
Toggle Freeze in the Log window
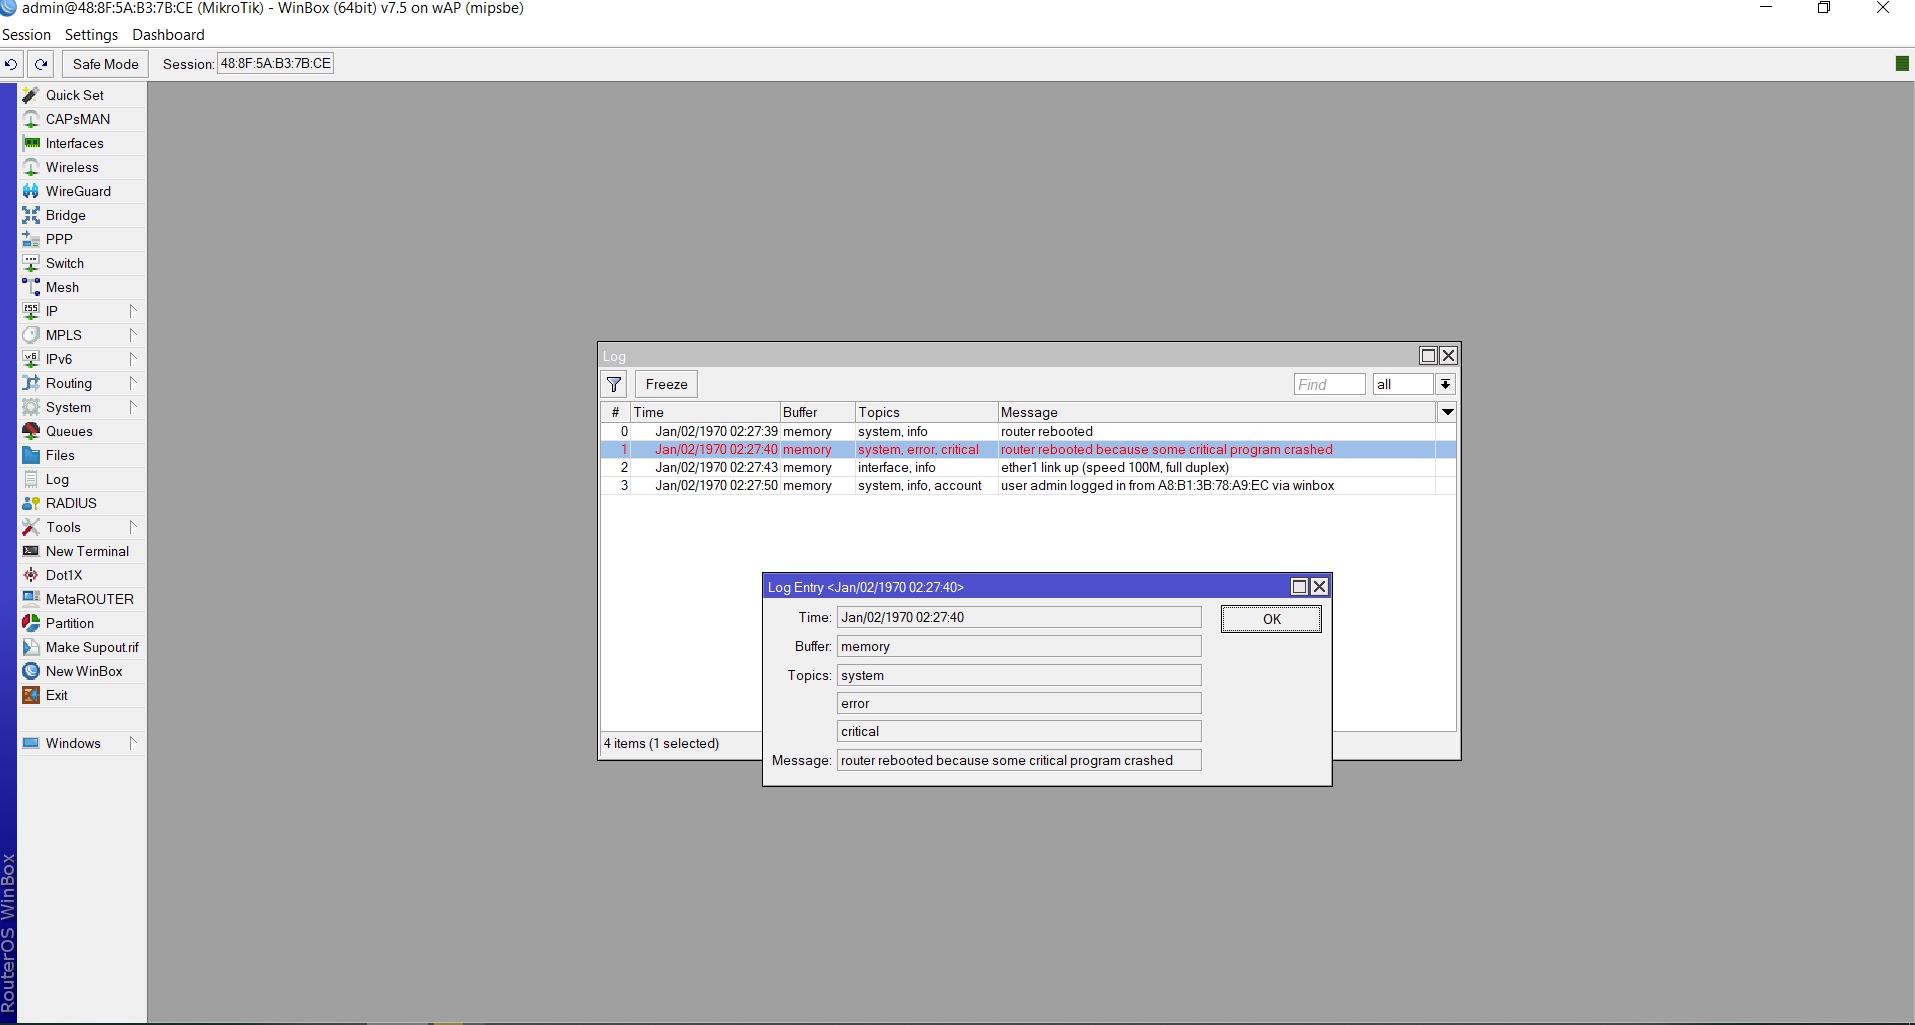(x=666, y=384)
